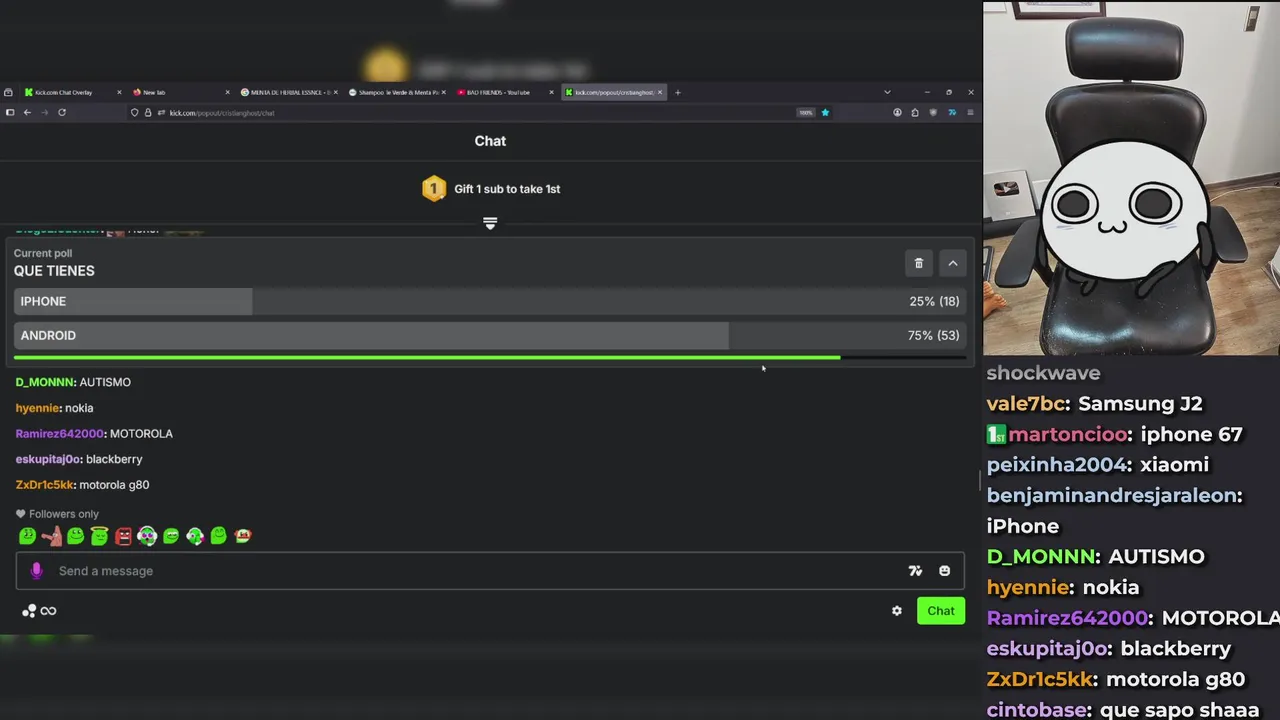
Task: Open the browser extensions icon
Action: tap(915, 113)
